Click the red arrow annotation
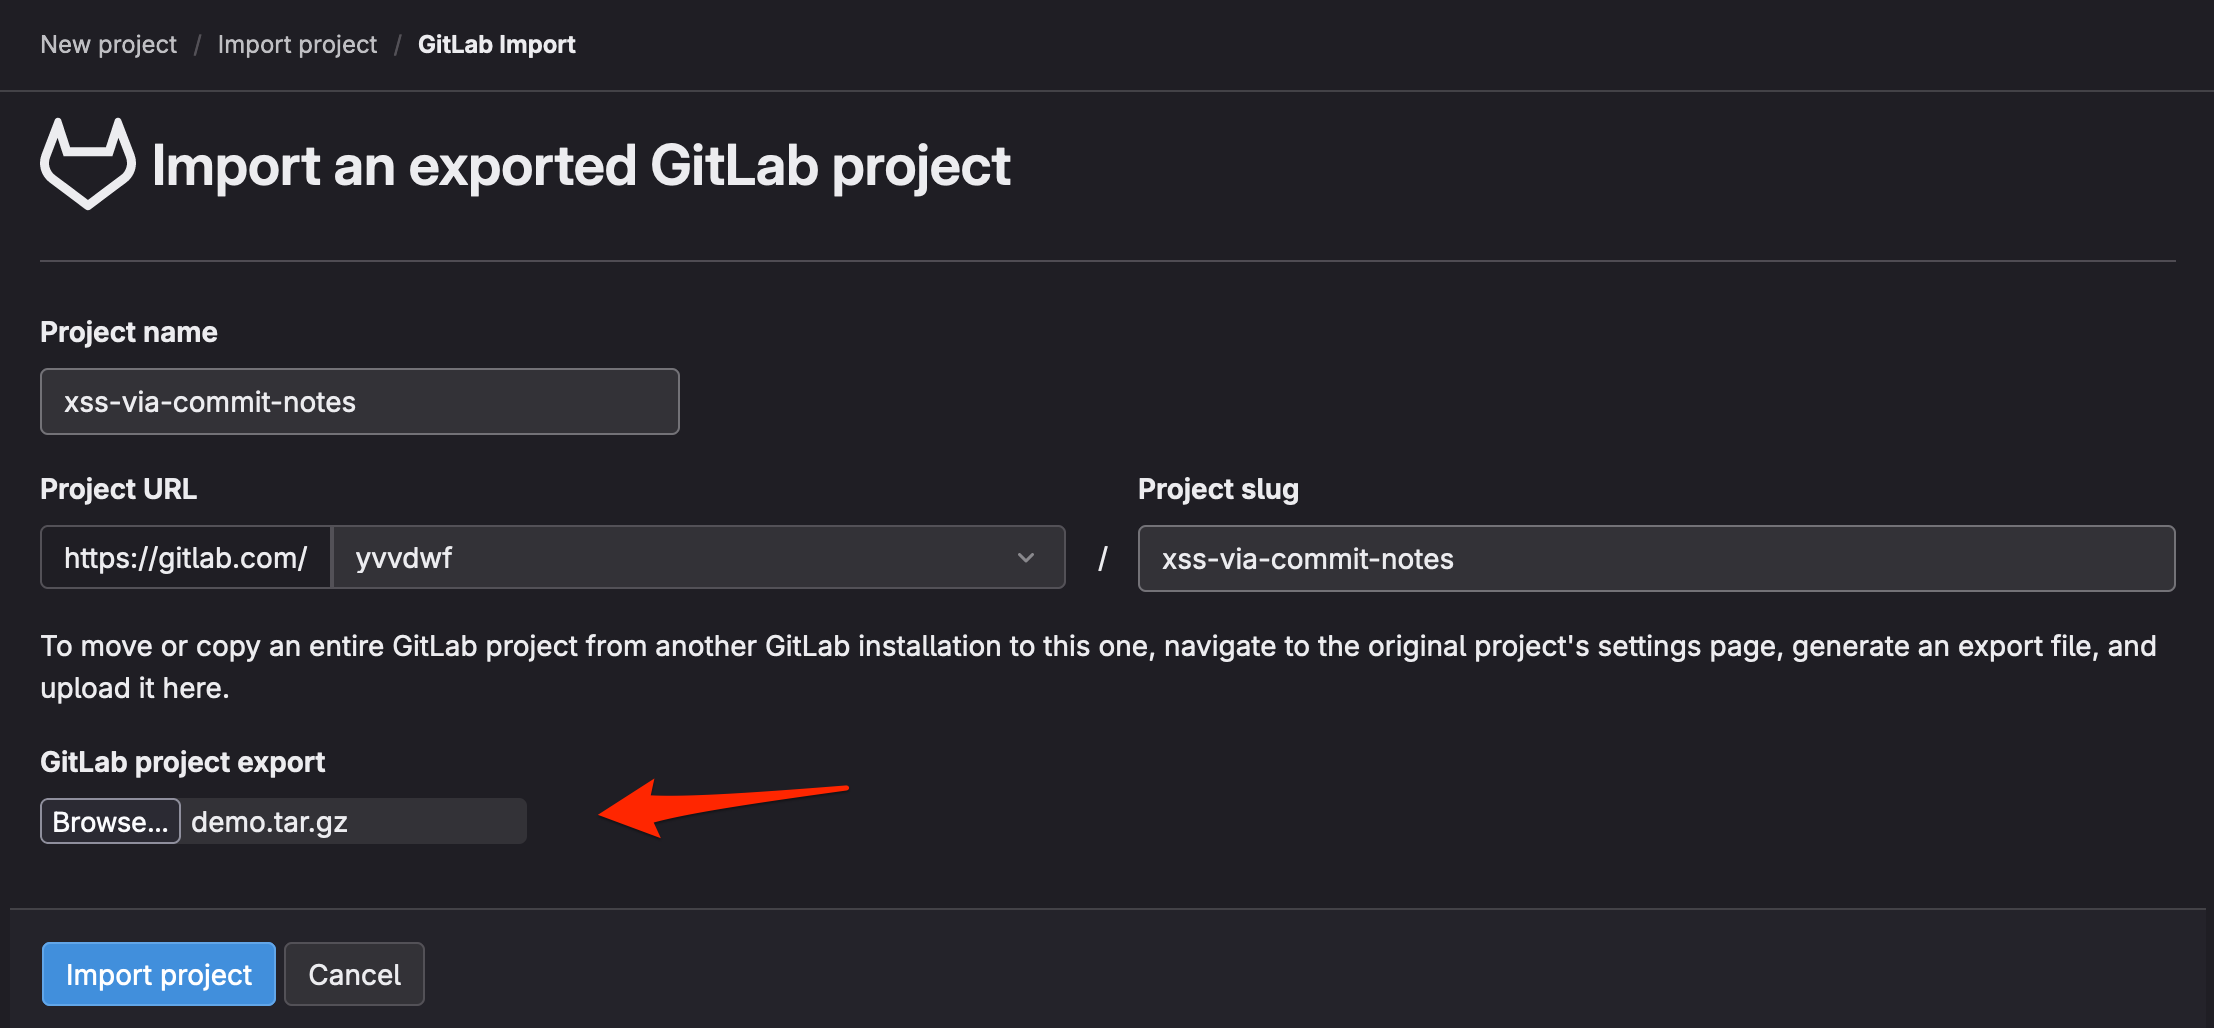The width and height of the screenshot is (2214, 1028). coord(722,806)
